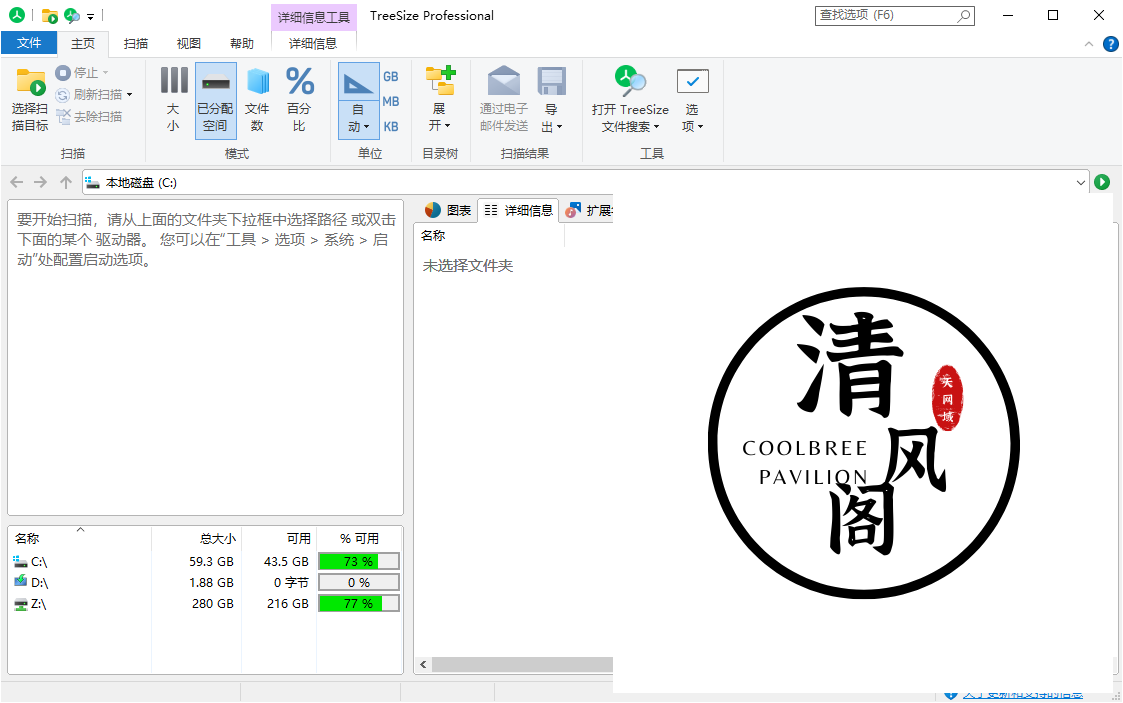Switch to the 主页 ribbon tab
Screen dimensions: 1123x703
[x=83, y=44]
